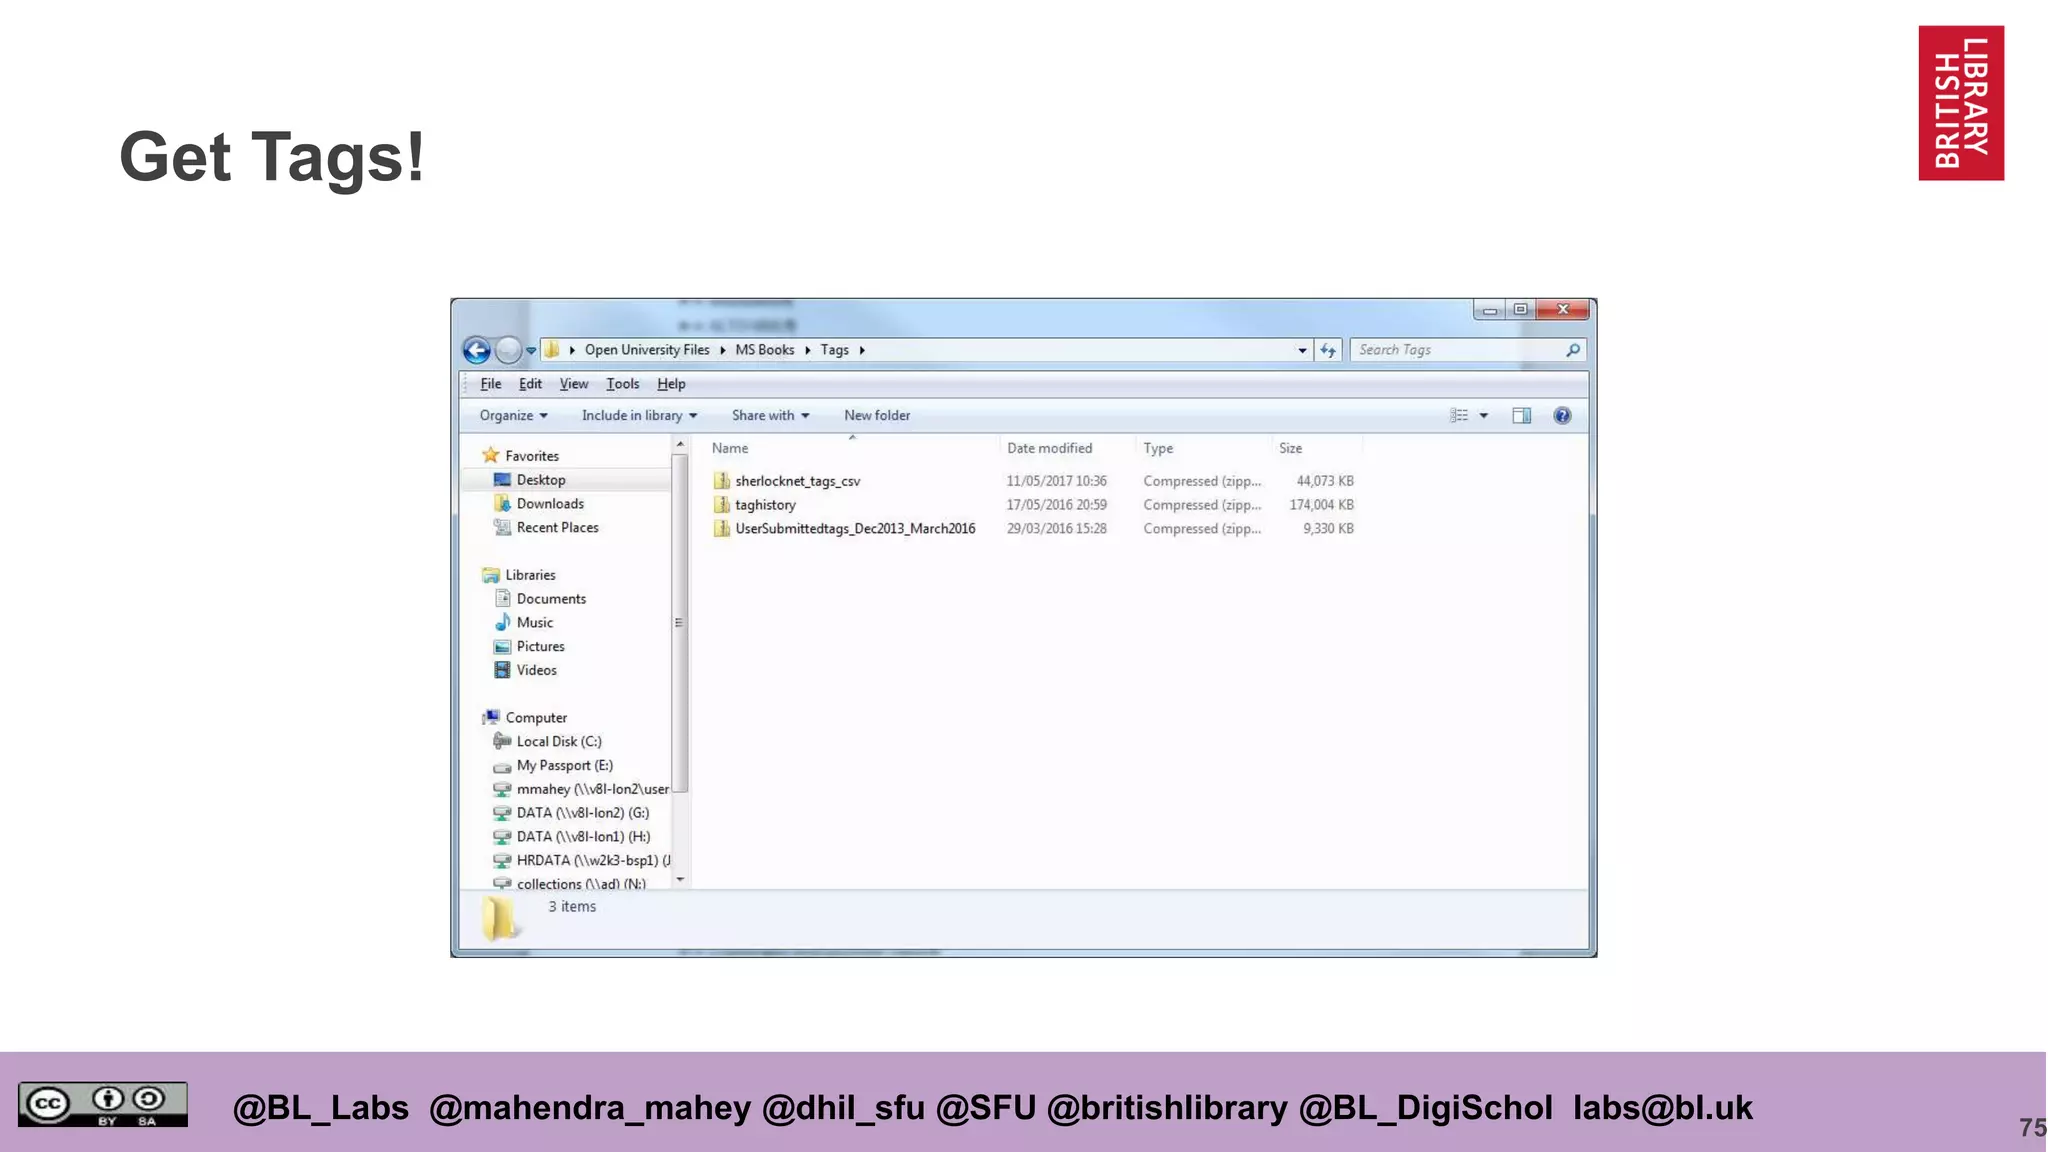Screen dimensions: 2048x1152
Task: Click the New folder button
Action: point(876,416)
